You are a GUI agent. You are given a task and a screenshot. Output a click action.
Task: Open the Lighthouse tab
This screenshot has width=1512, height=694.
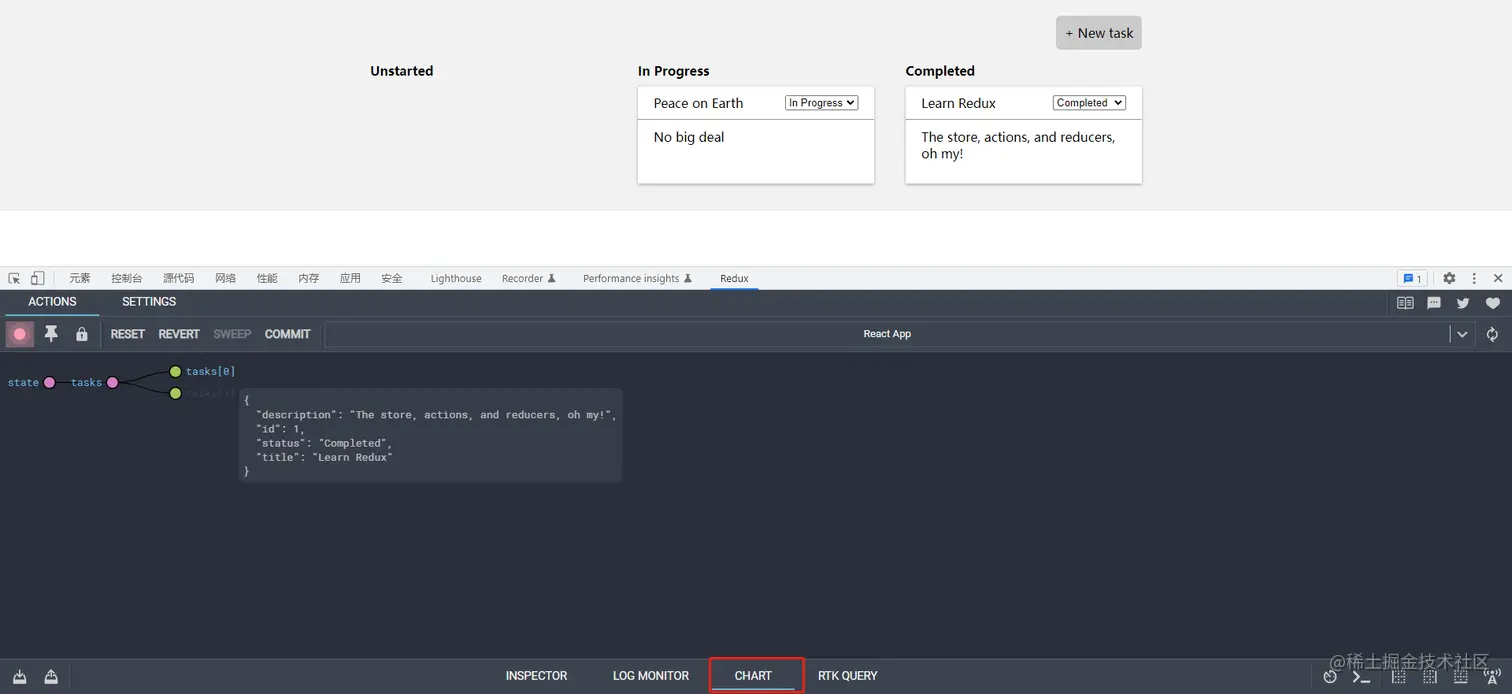[x=456, y=278]
